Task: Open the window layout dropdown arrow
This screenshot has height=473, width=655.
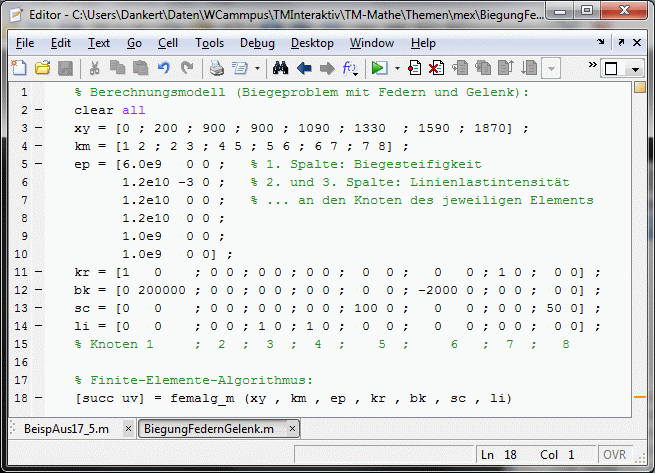Action: [x=638, y=68]
